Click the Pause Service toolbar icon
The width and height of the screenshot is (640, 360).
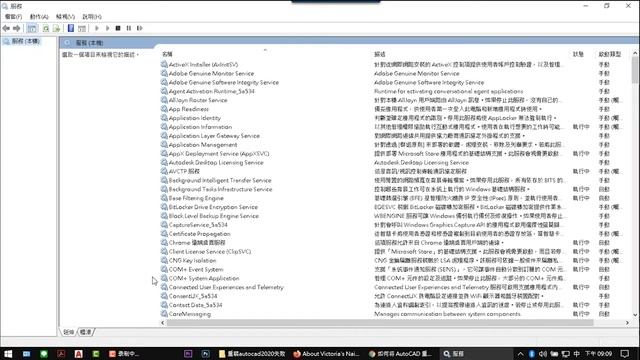[x=129, y=28]
